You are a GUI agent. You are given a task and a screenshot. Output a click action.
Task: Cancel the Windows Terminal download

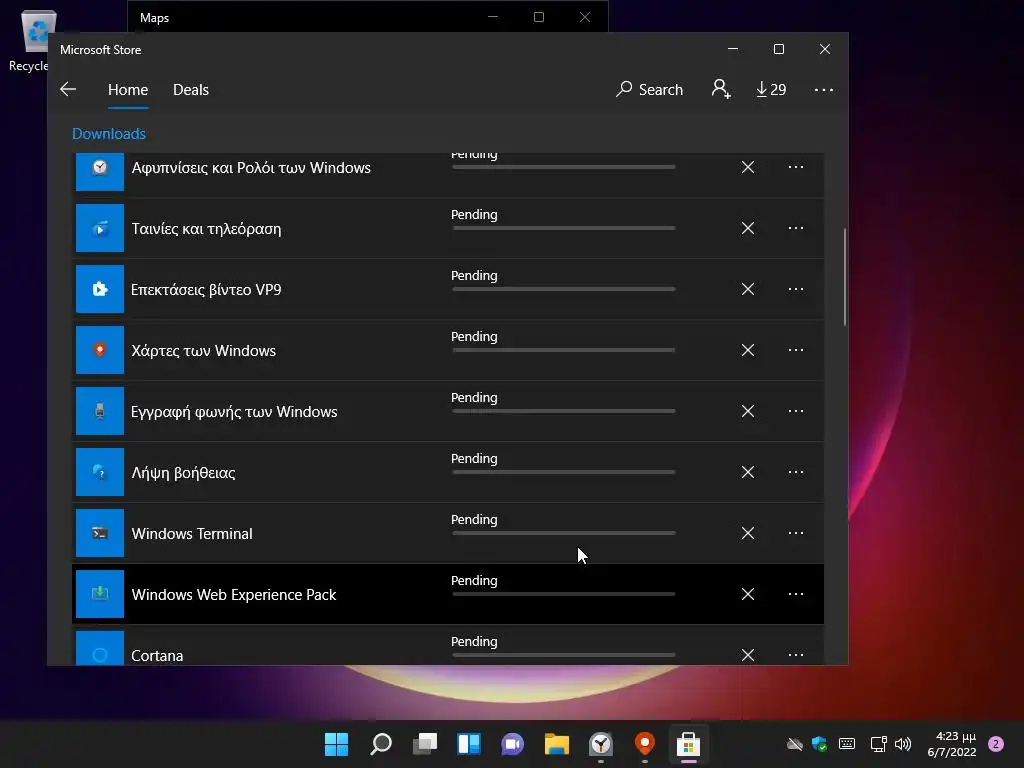(x=748, y=533)
